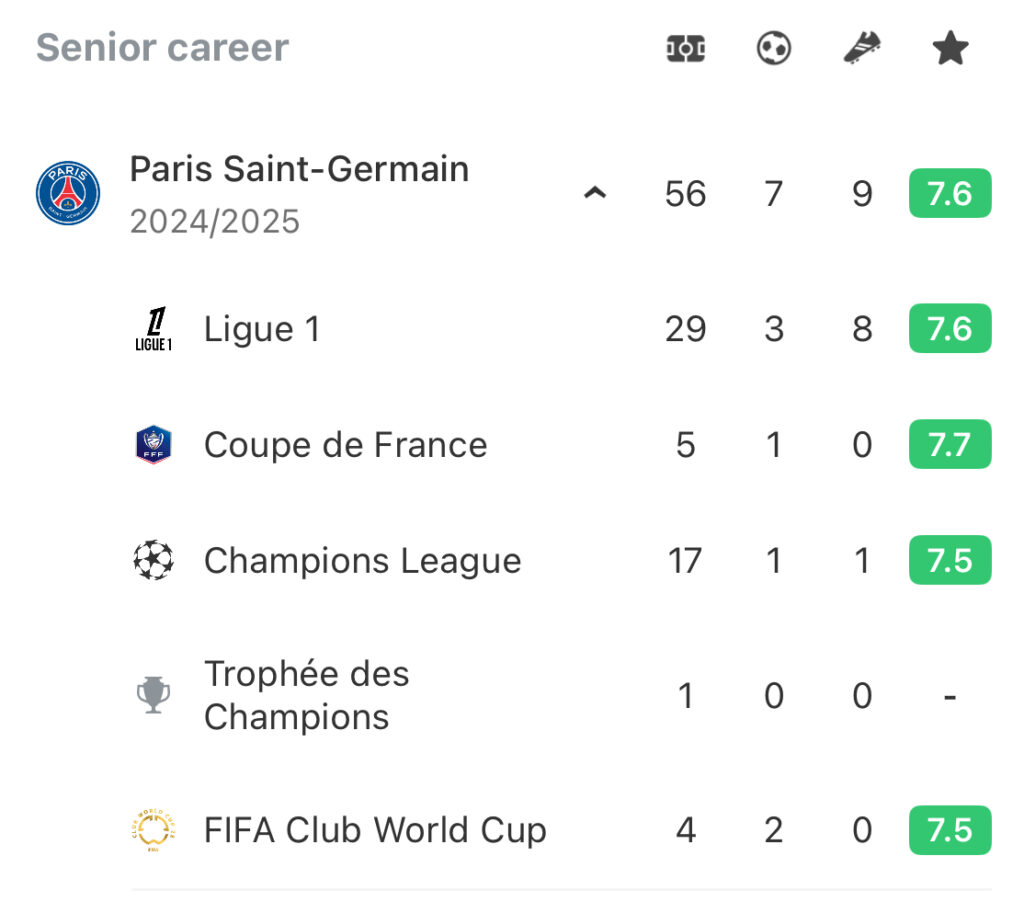Click the Champions League starball icon
This screenshot has width=1024, height=913.
(x=153, y=560)
